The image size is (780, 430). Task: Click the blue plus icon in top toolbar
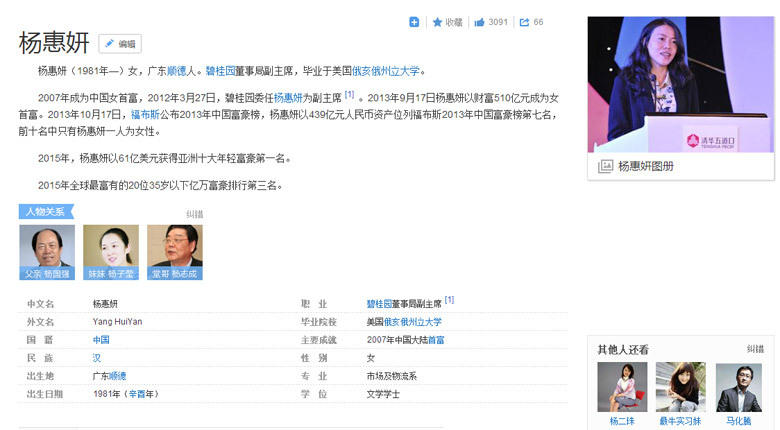tap(414, 22)
